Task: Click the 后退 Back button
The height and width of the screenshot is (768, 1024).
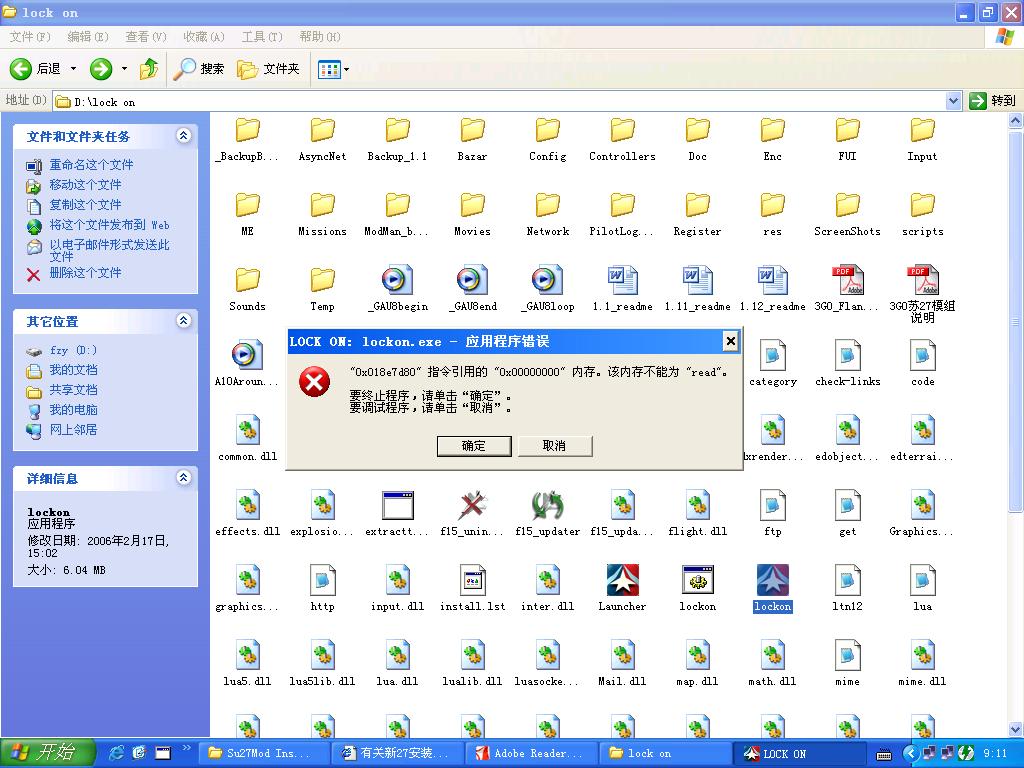Action: tap(35, 69)
